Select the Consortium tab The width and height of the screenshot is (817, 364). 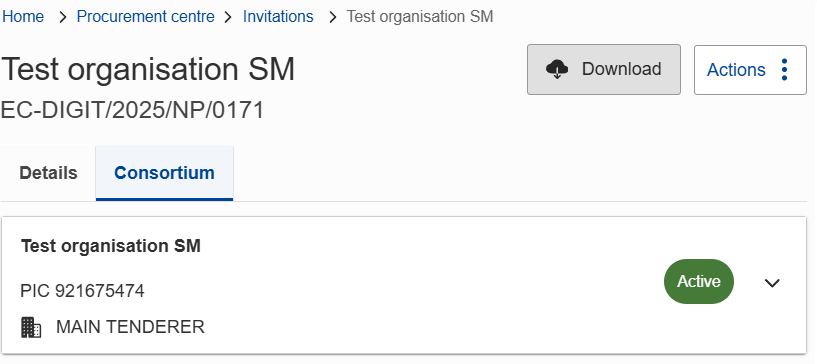164,173
